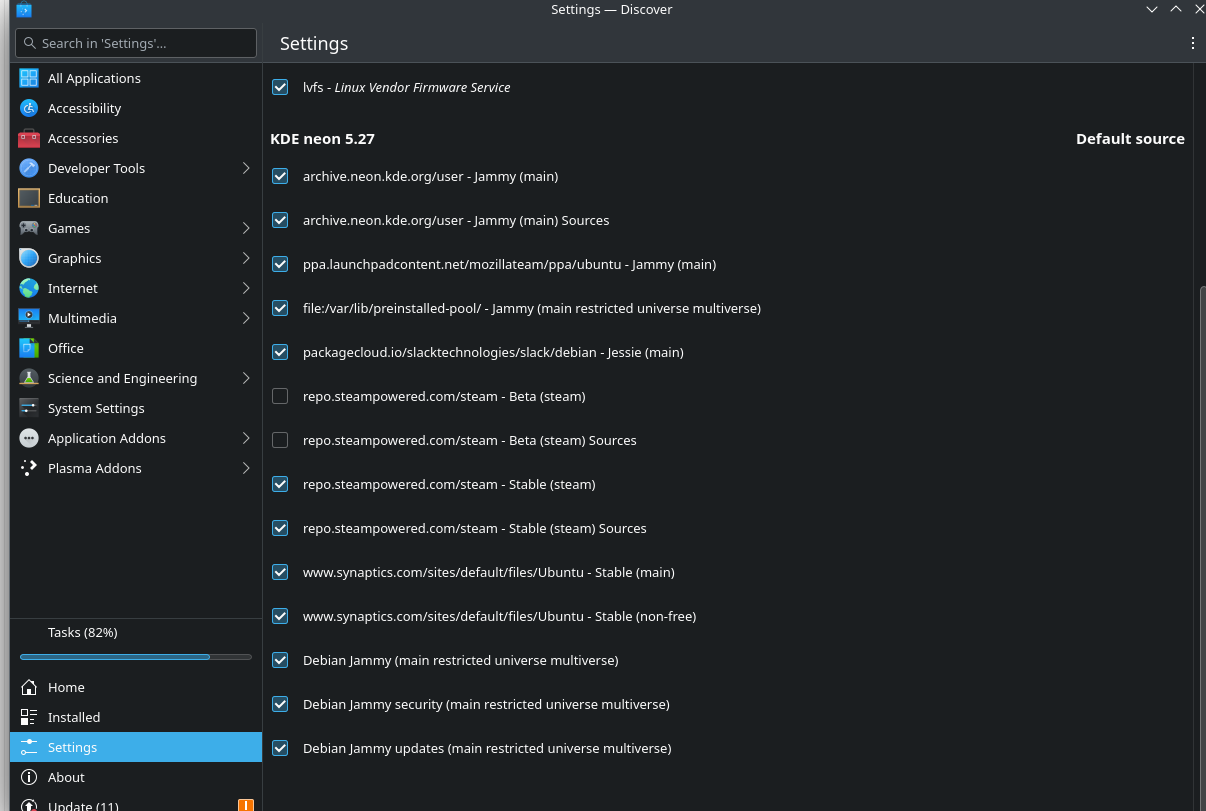The width and height of the screenshot is (1206, 811).
Task: Select the Application Addons icon
Action: [29, 438]
